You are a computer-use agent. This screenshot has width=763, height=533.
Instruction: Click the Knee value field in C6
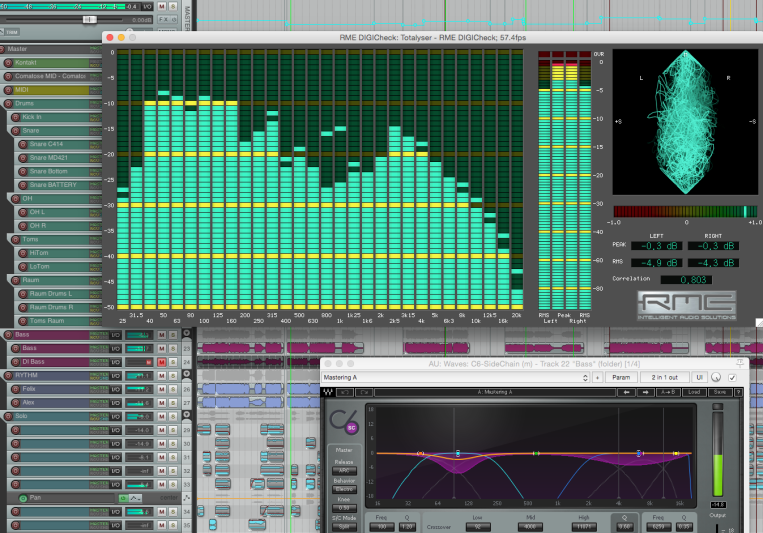click(344, 508)
